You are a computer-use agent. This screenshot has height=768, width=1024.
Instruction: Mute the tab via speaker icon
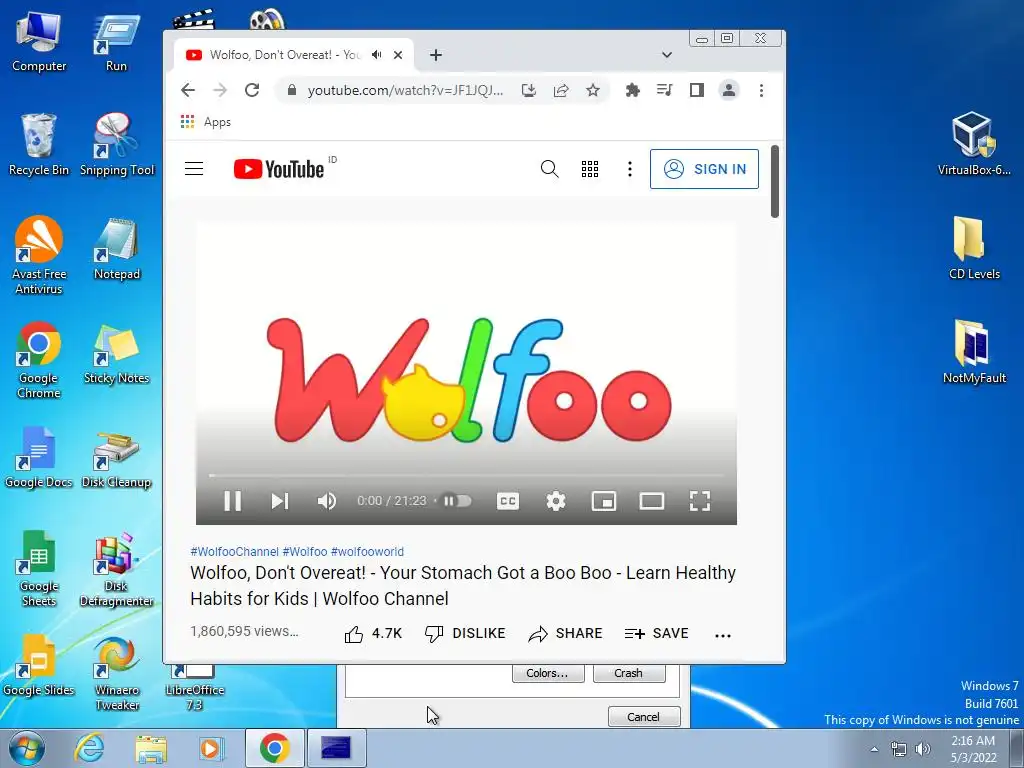pos(377,55)
